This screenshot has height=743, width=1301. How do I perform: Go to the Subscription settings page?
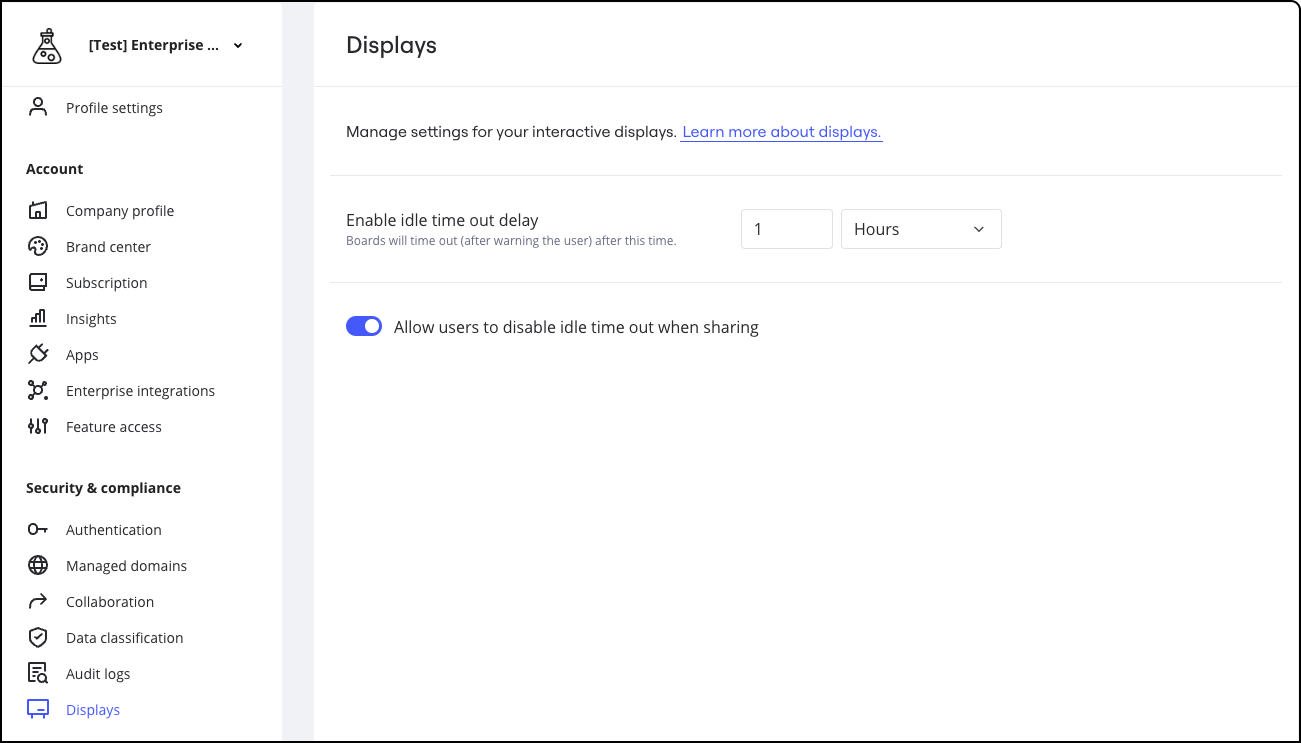pos(106,283)
